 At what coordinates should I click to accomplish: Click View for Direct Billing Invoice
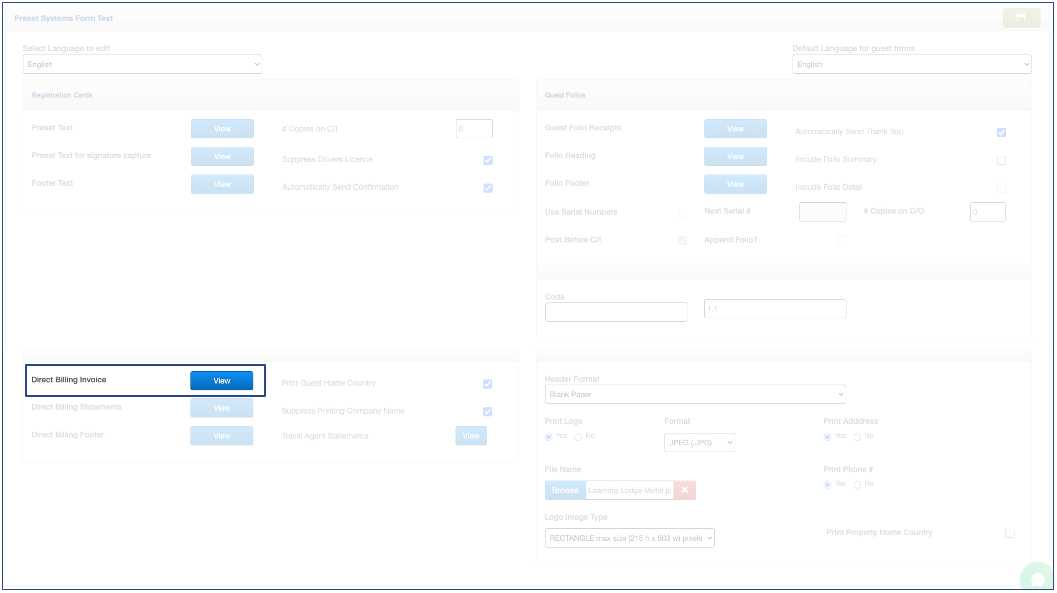click(222, 381)
